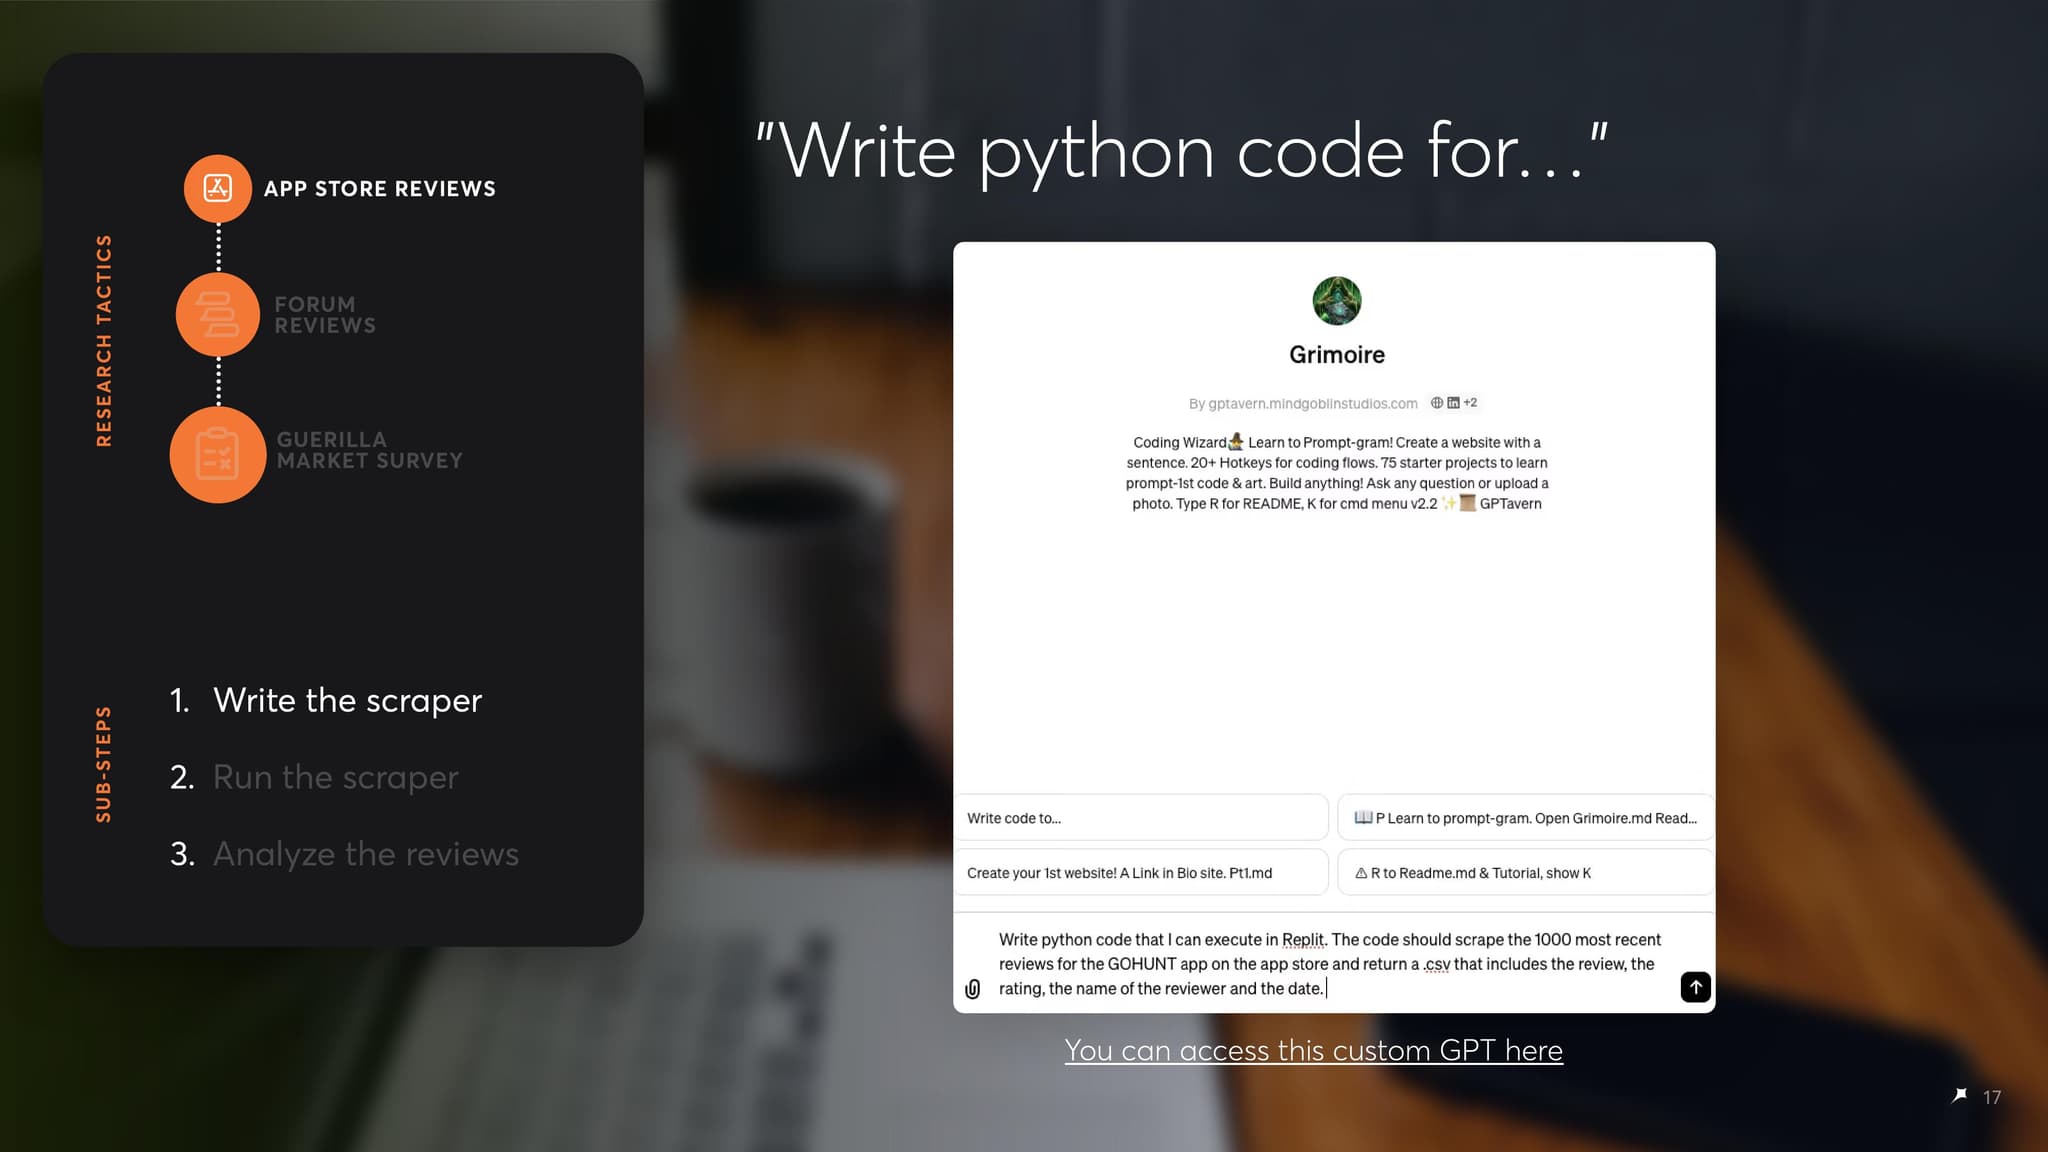Click the "Coding Wizard" description text
The image size is (2048, 1152).
point(1337,473)
